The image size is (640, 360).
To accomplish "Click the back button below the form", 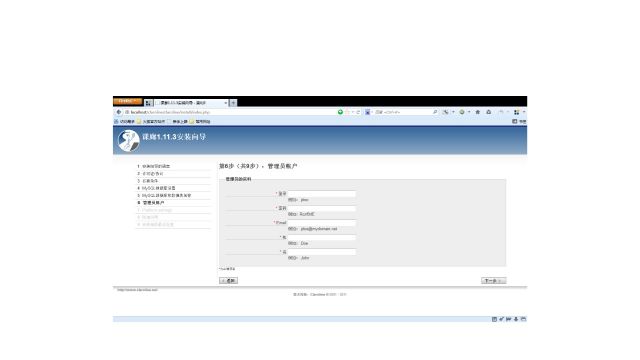I will pos(229,281).
